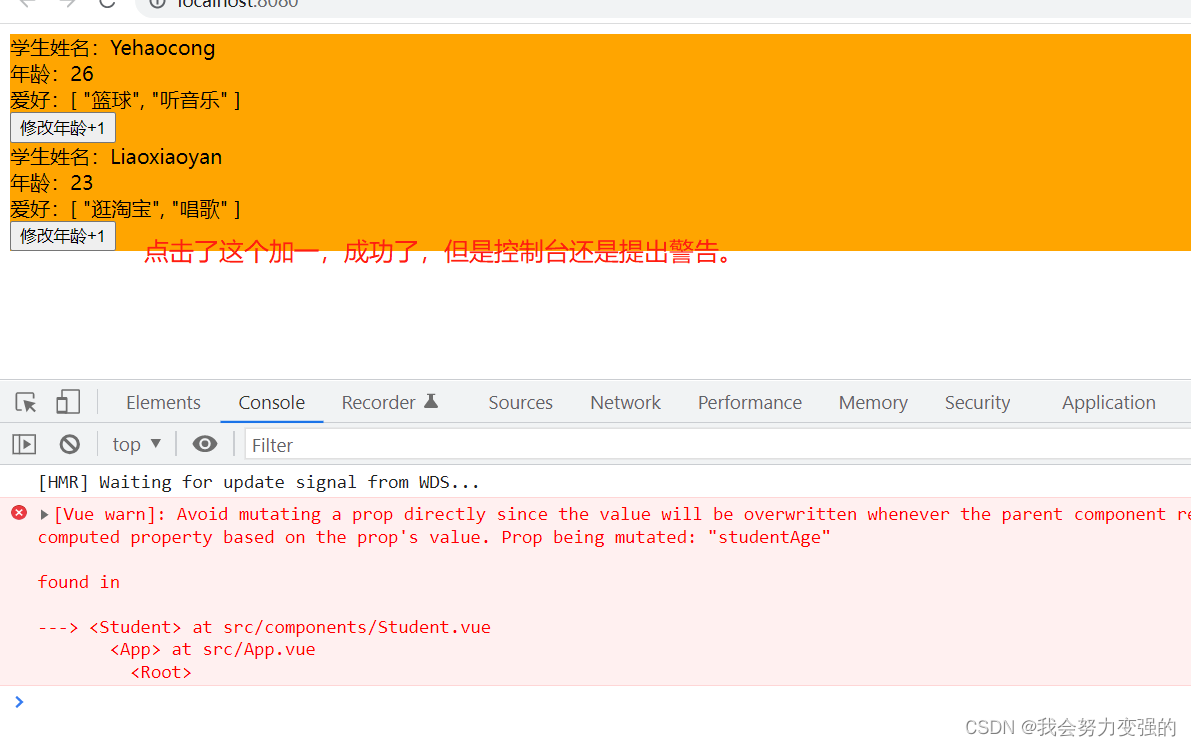The width and height of the screenshot is (1191, 746).
Task: Toggle the device toolbar icon
Action: click(68, 403)
